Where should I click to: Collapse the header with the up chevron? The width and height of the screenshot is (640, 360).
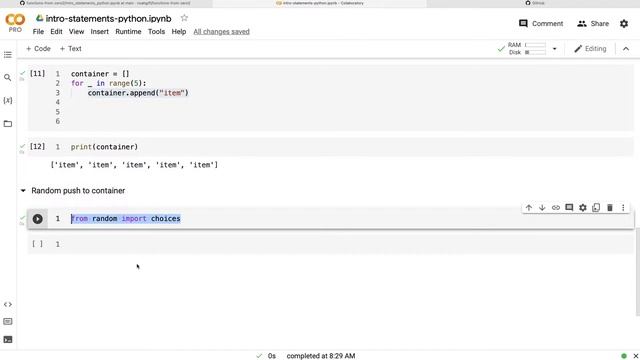626,49
